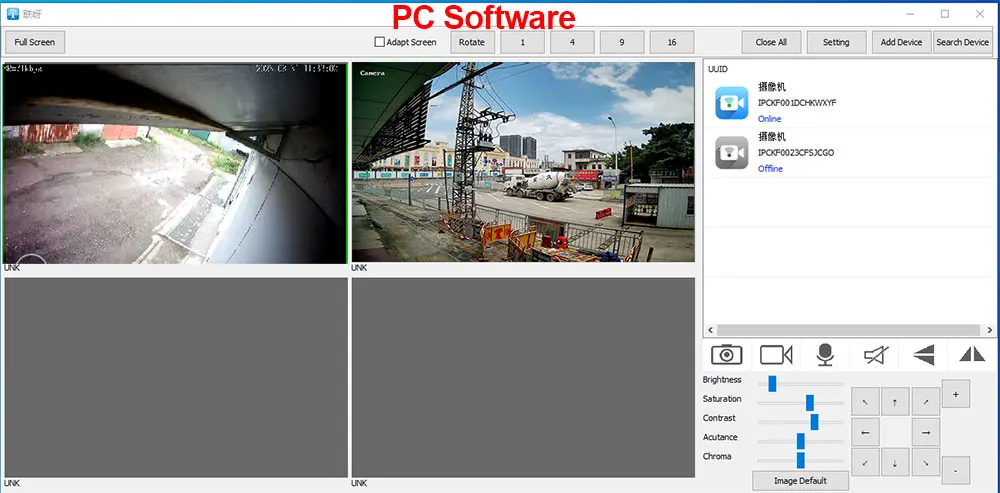
Task: Switch to 4-camera grid layout
Action: coord(572,42)
